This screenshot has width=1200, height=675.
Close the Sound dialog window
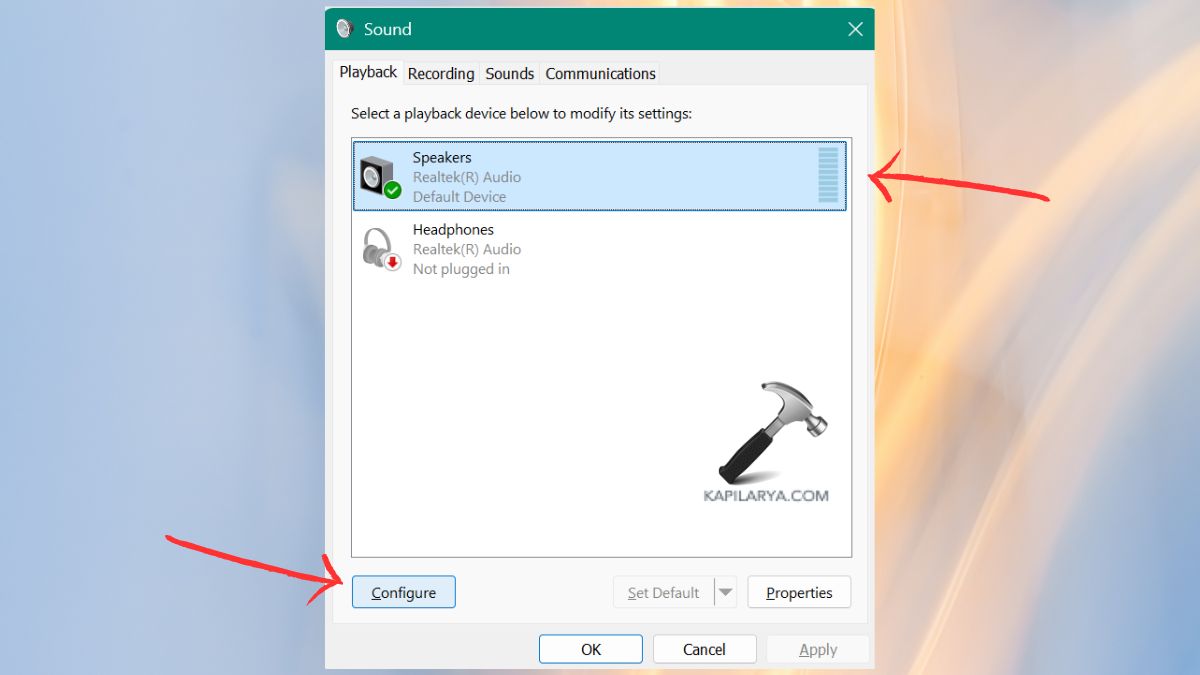[x=855, y=29]
